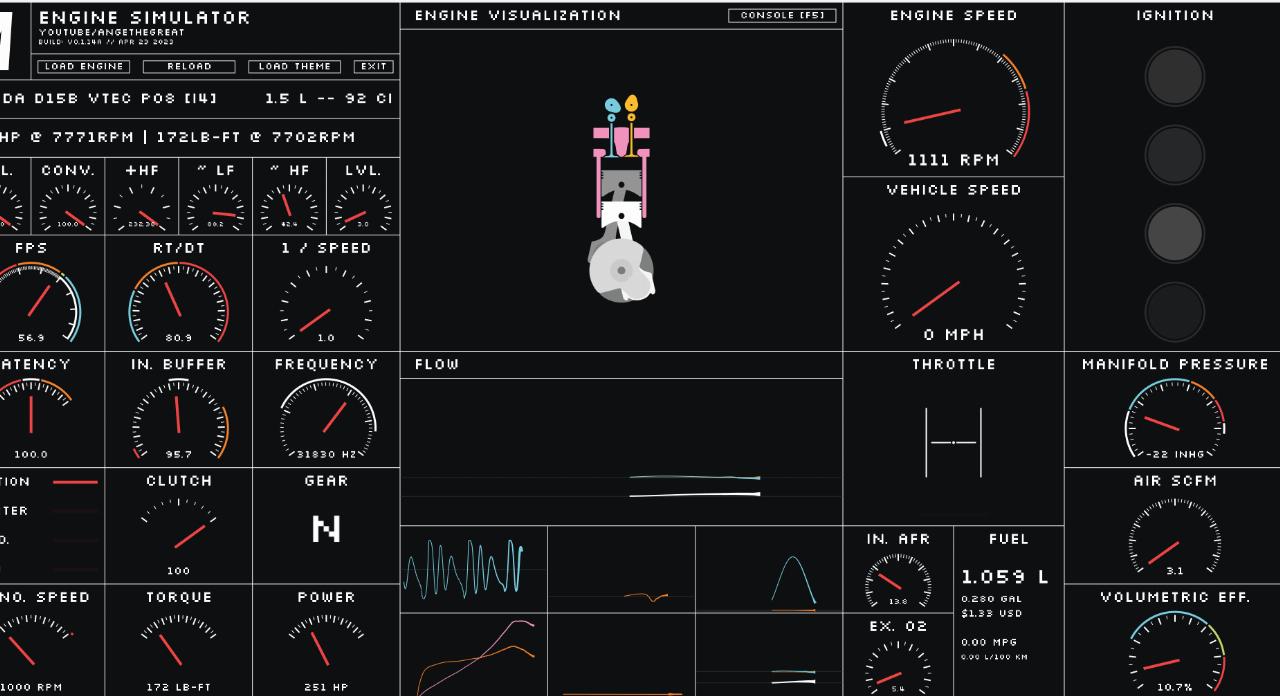This screenshot has width=1280, height=696.
Task: Open the Console [F5] panel
Action: click(x=782, y=16)
